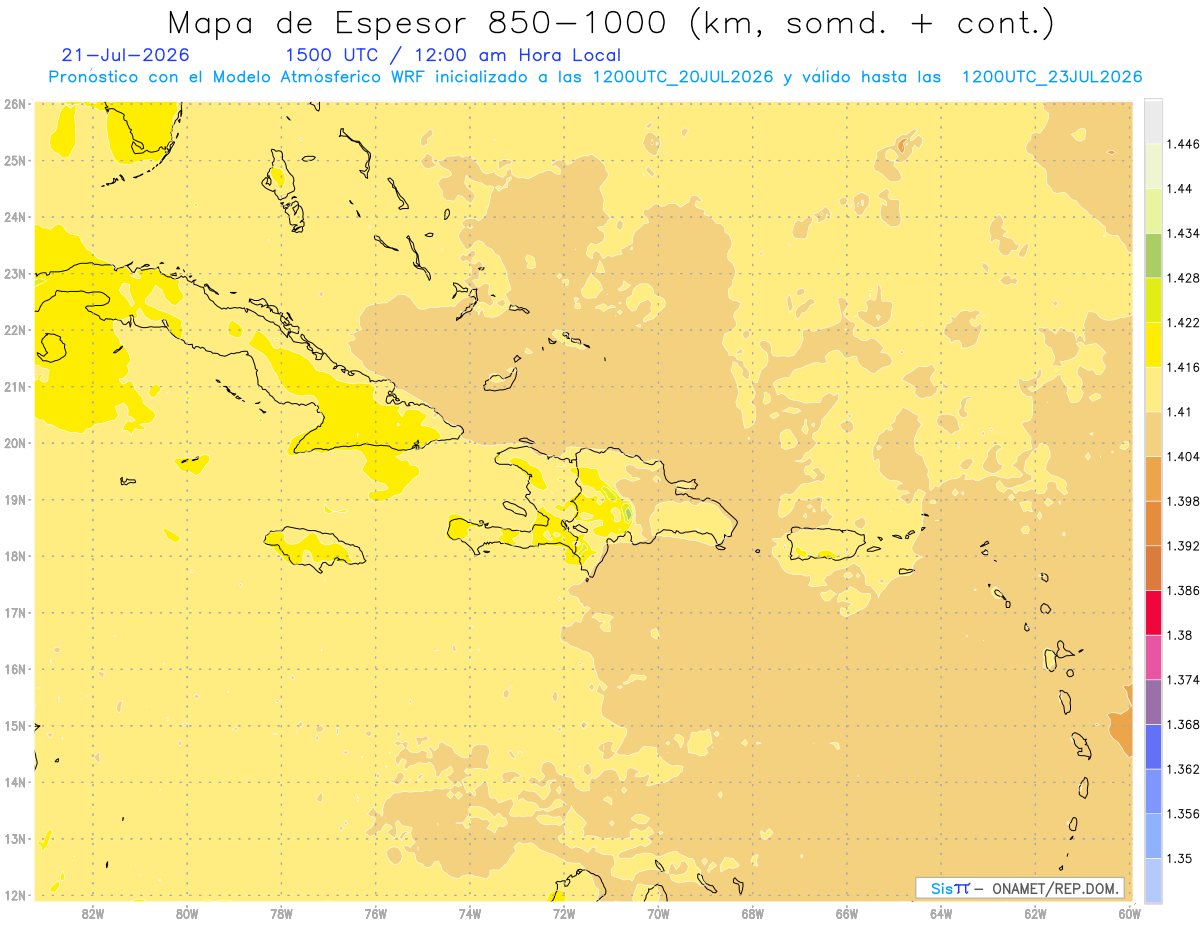Click the validity stamp '1200UTC_23JUL2026'
The image size is (1200, 927).
coord(1052,77)
